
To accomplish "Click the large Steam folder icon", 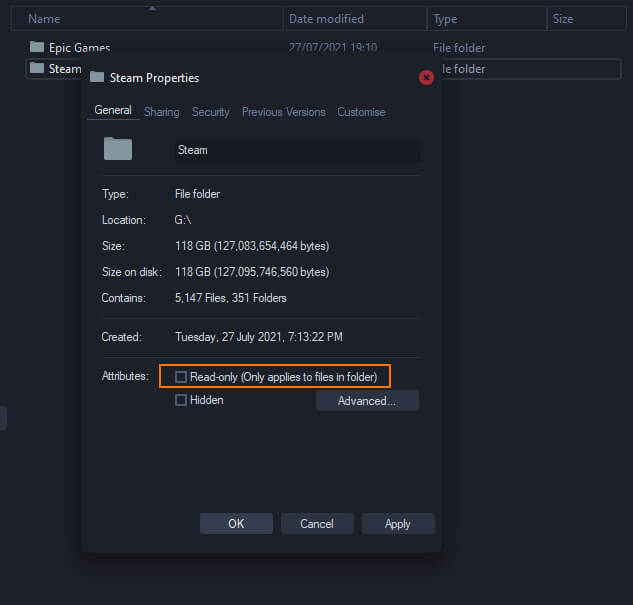I will click(x=118, y=149).
